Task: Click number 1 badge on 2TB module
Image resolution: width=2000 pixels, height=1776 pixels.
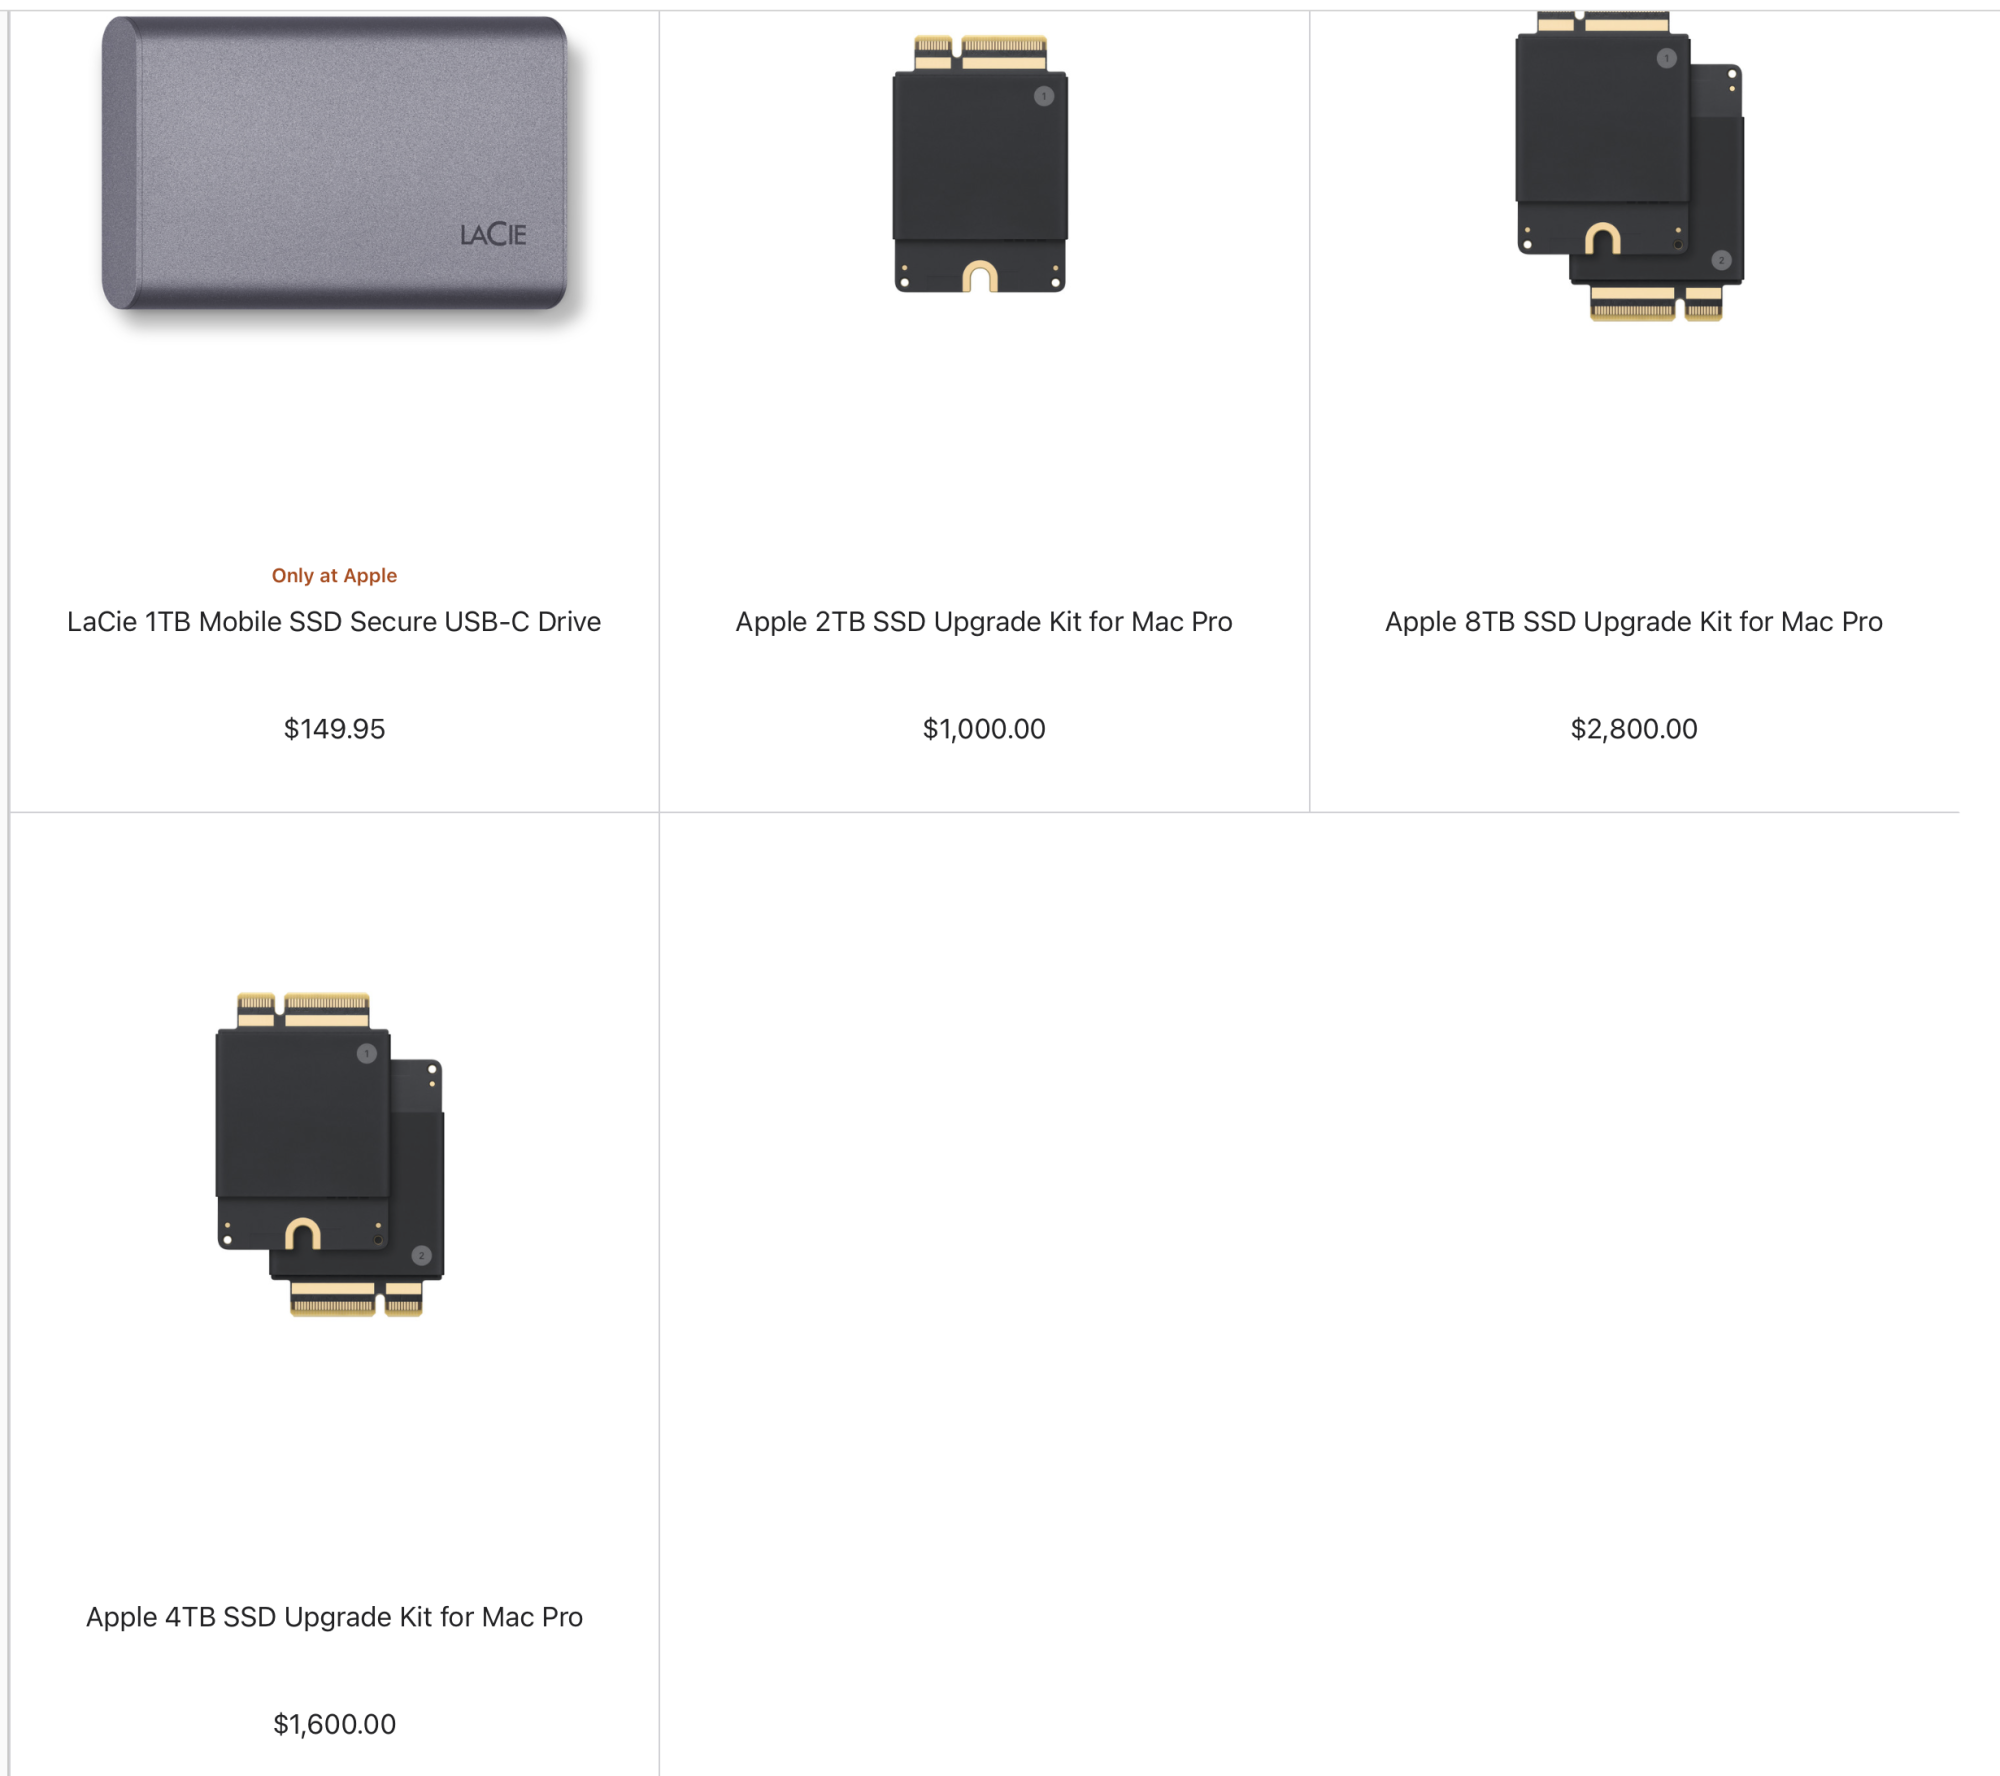Action: pyautogui.click(x=1044, y=97)
